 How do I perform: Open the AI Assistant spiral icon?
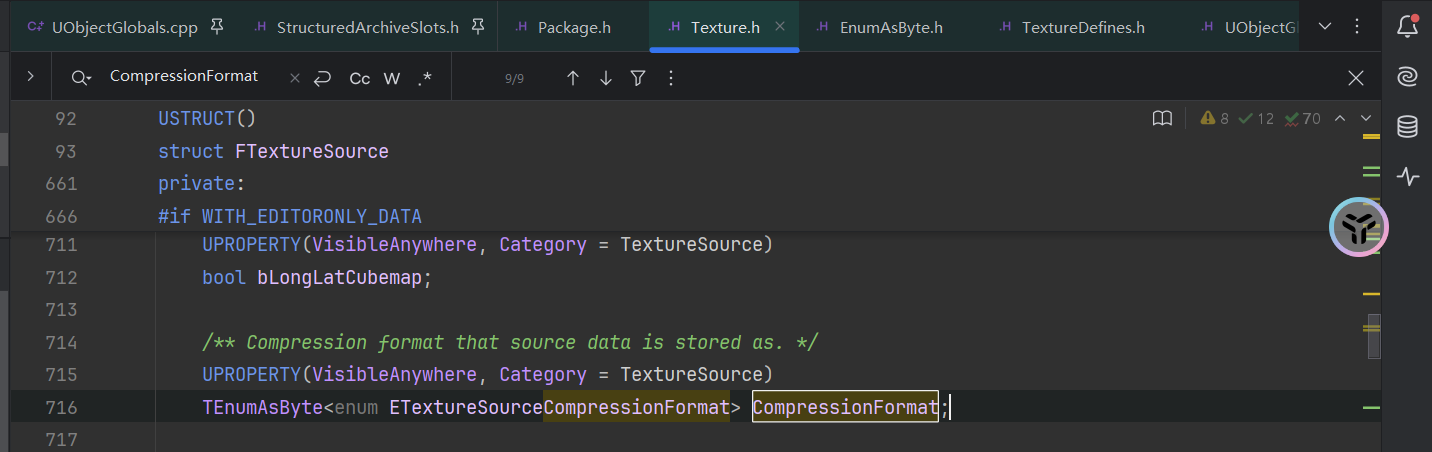(x=1407, y=77)
